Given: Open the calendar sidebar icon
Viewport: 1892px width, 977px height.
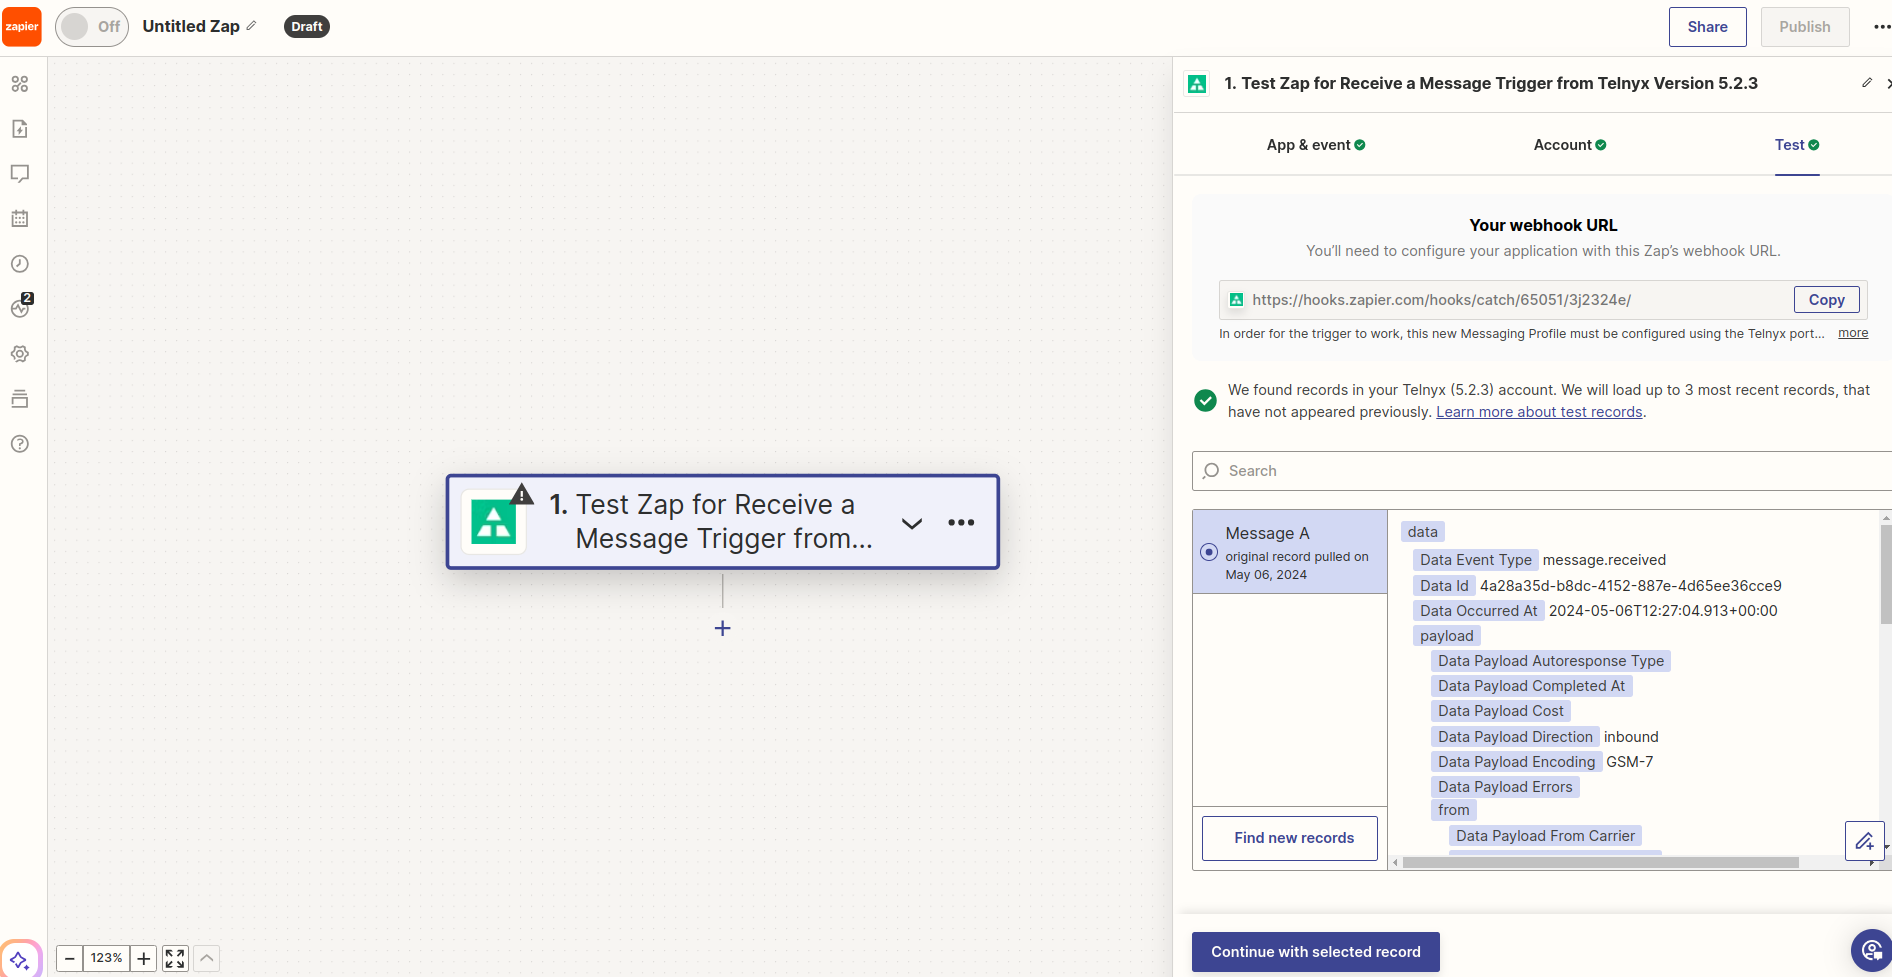Looking at the screenshot, I should [x=20, y=219].
